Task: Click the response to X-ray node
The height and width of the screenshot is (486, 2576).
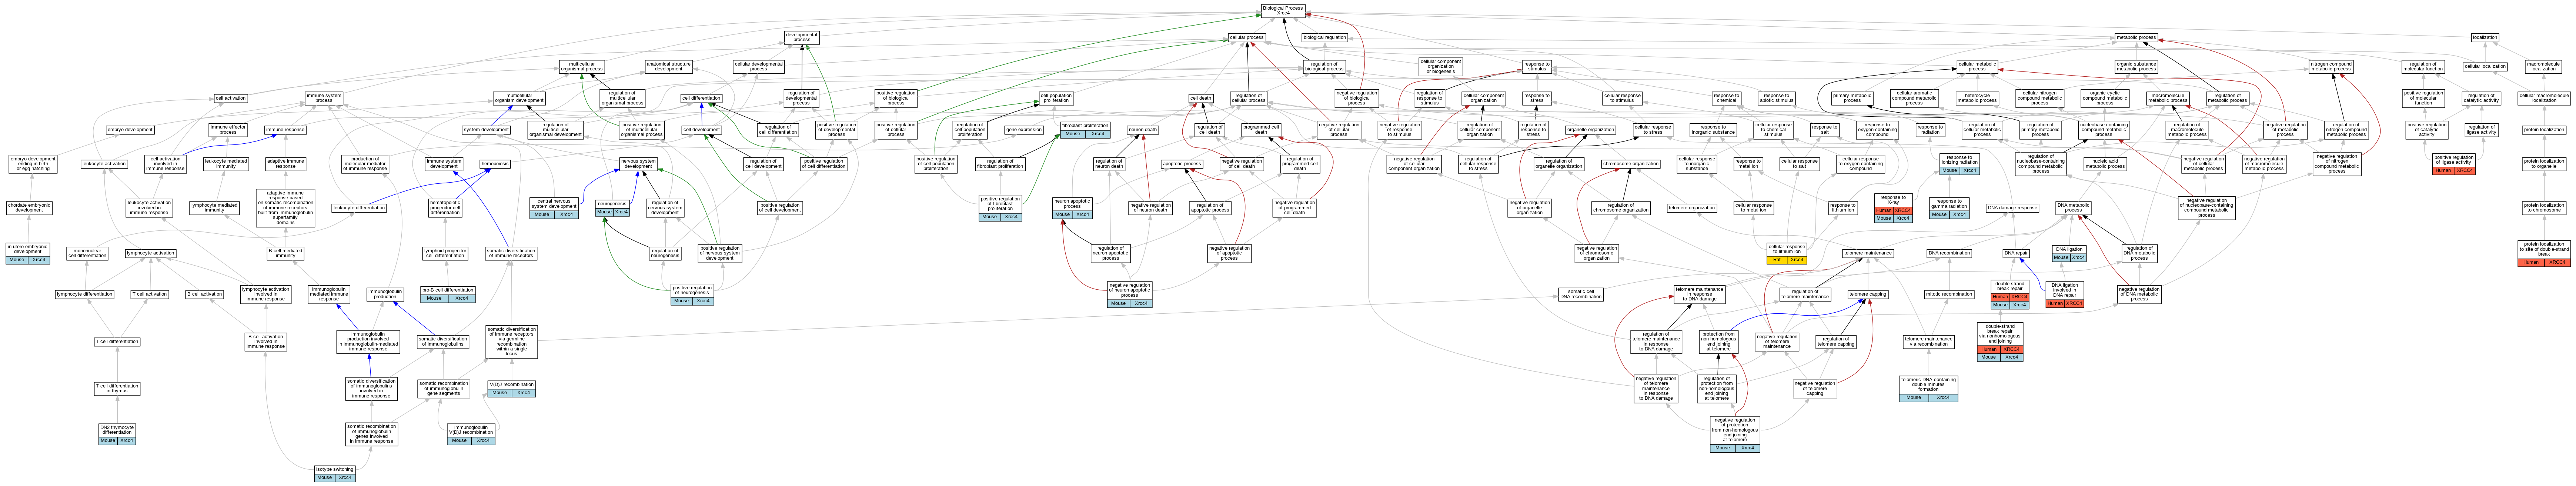Action: point(1893,208)
